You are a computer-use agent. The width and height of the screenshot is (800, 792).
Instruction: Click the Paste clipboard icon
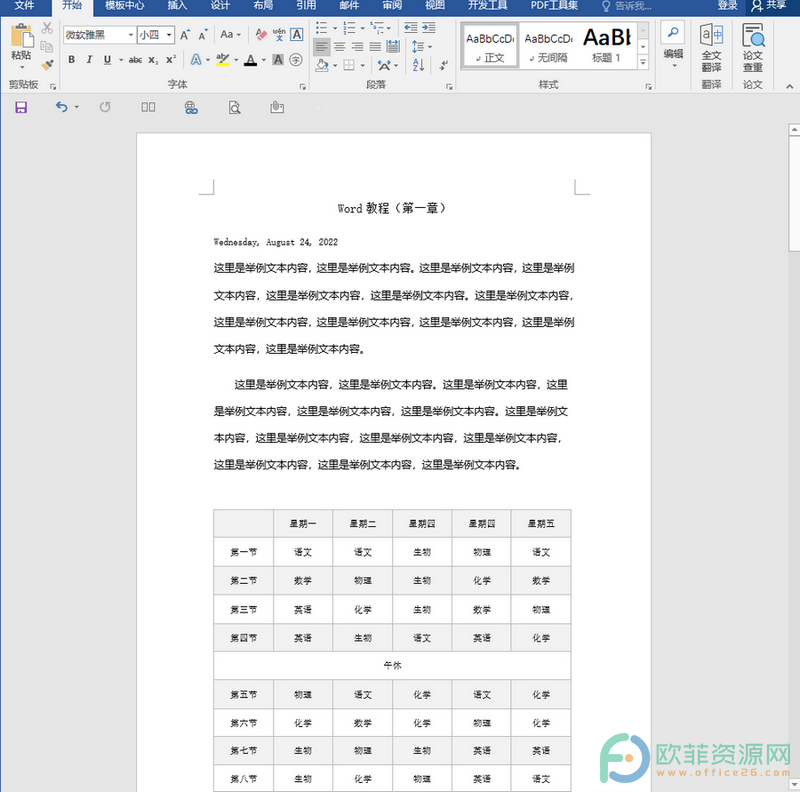[22, 36]
